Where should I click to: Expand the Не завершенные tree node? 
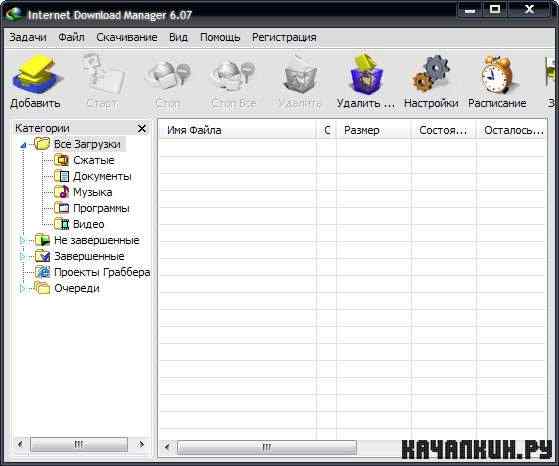point(22,240)
